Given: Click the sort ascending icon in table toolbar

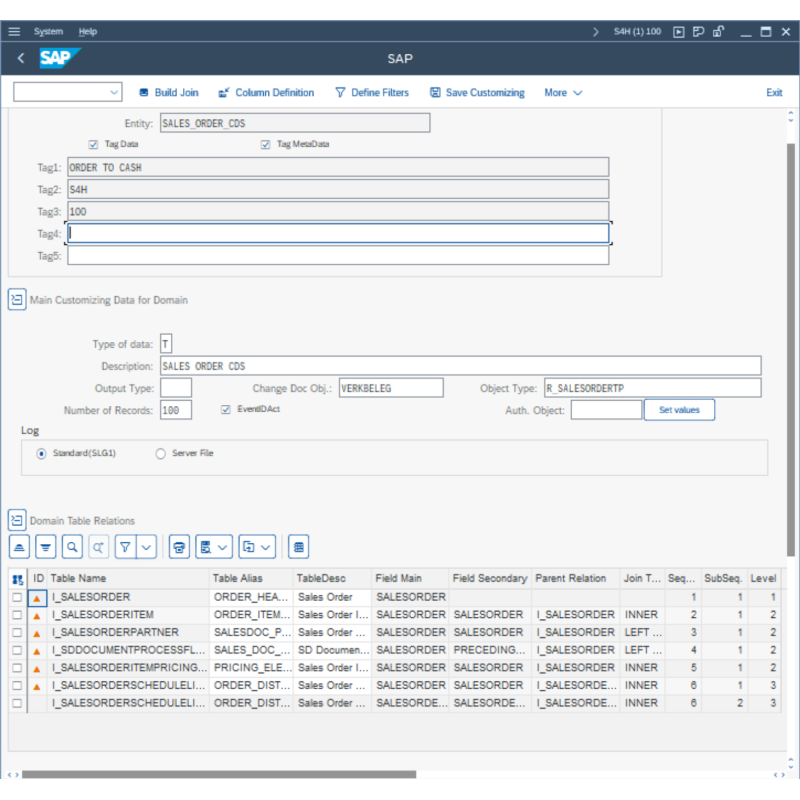Looking at the screenshot, I should [x=20, y=547].
